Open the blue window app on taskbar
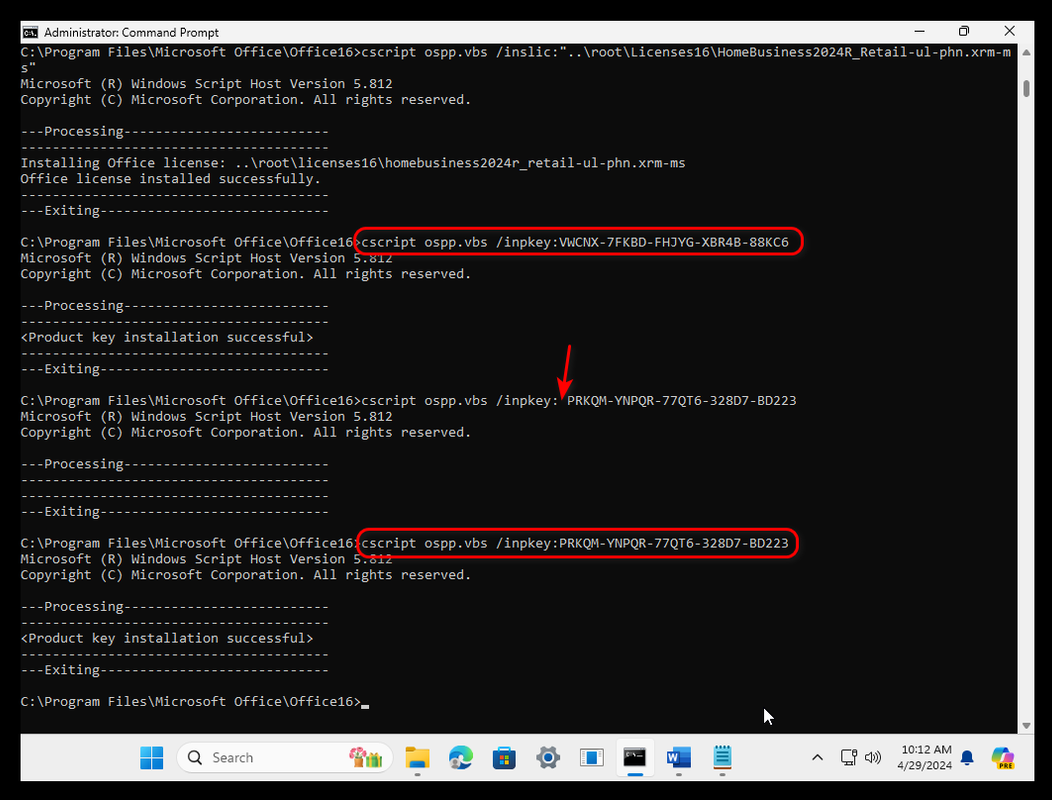Screen dimensions: 1052x800 pos(592,758)
